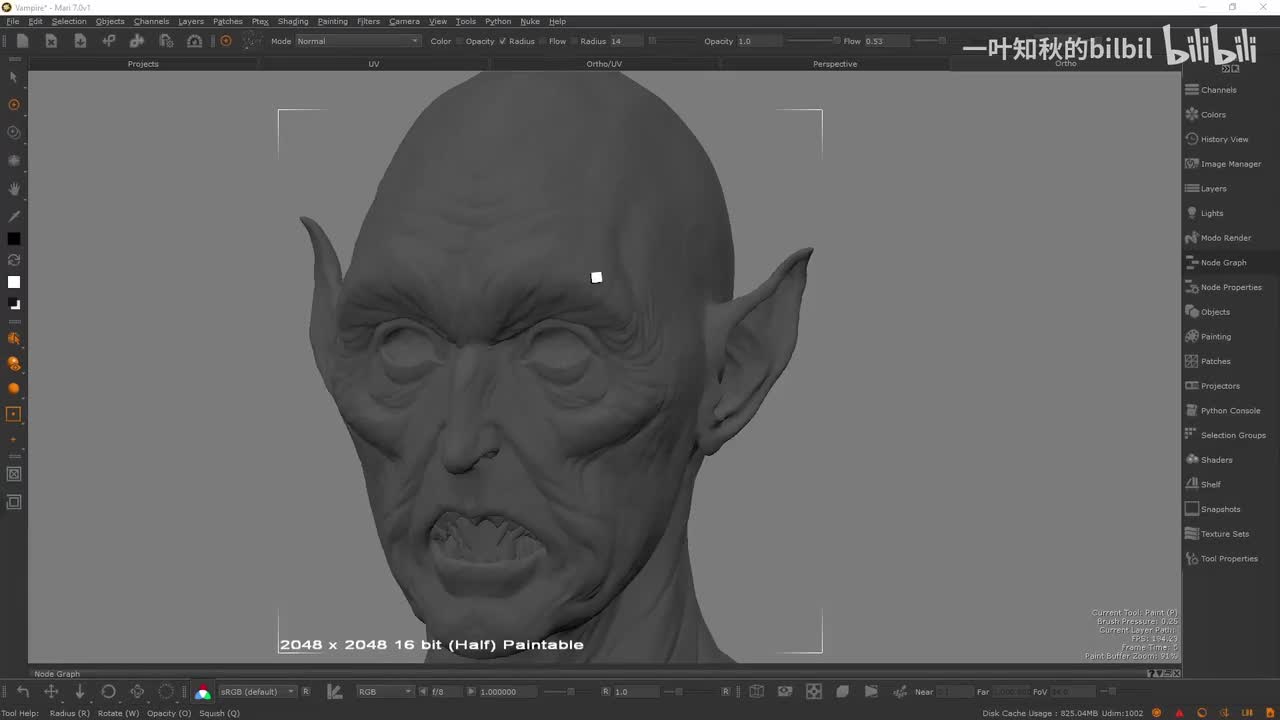Open the Painting menu

click(332, 21)
